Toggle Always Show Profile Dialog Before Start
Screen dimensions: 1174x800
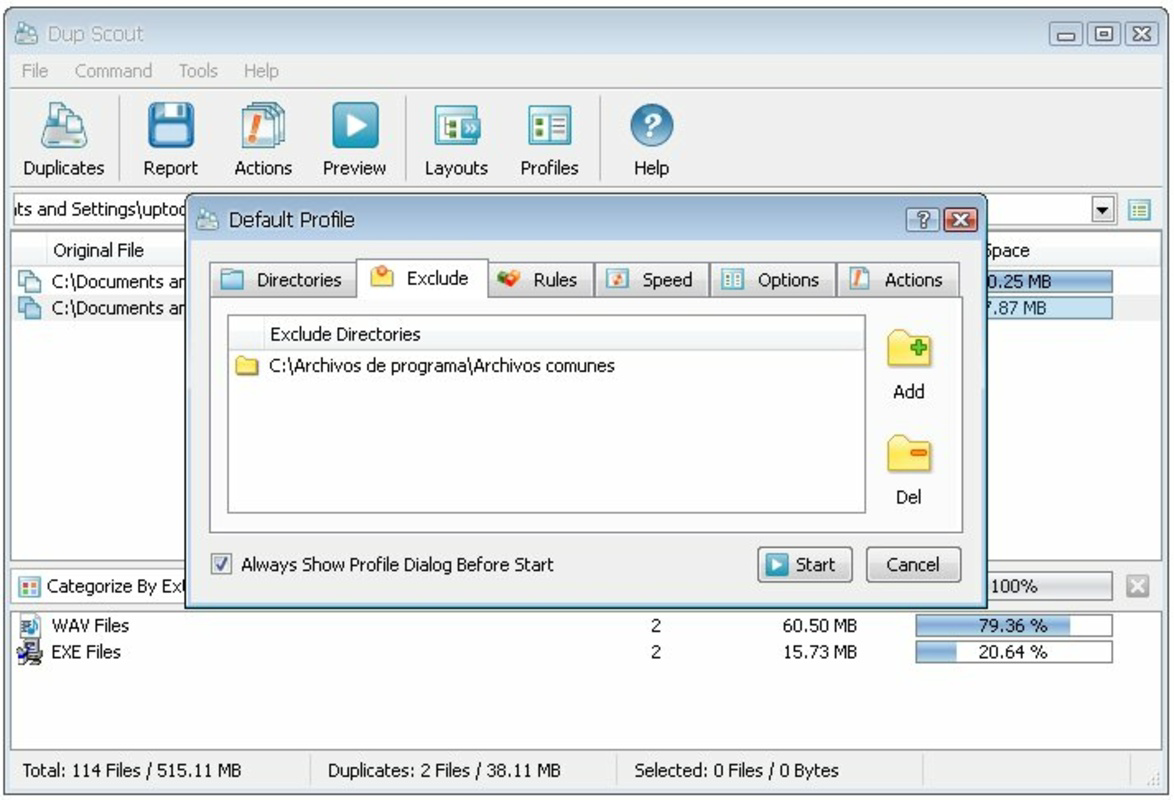point(221,564)
